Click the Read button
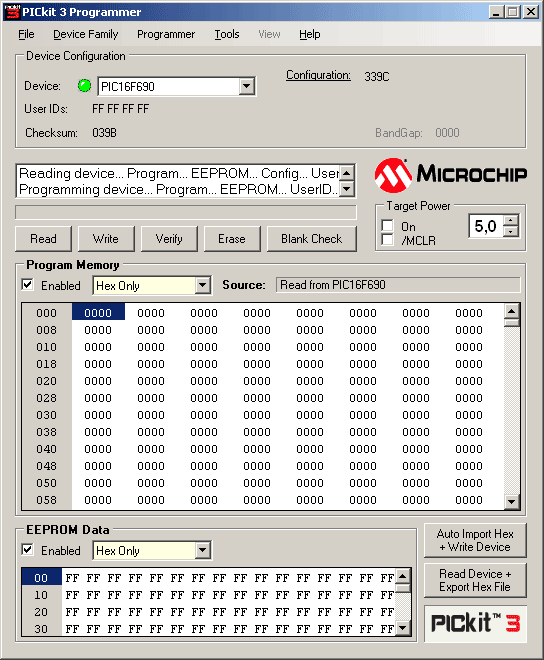The image size is (544, 660). [43, 239]
